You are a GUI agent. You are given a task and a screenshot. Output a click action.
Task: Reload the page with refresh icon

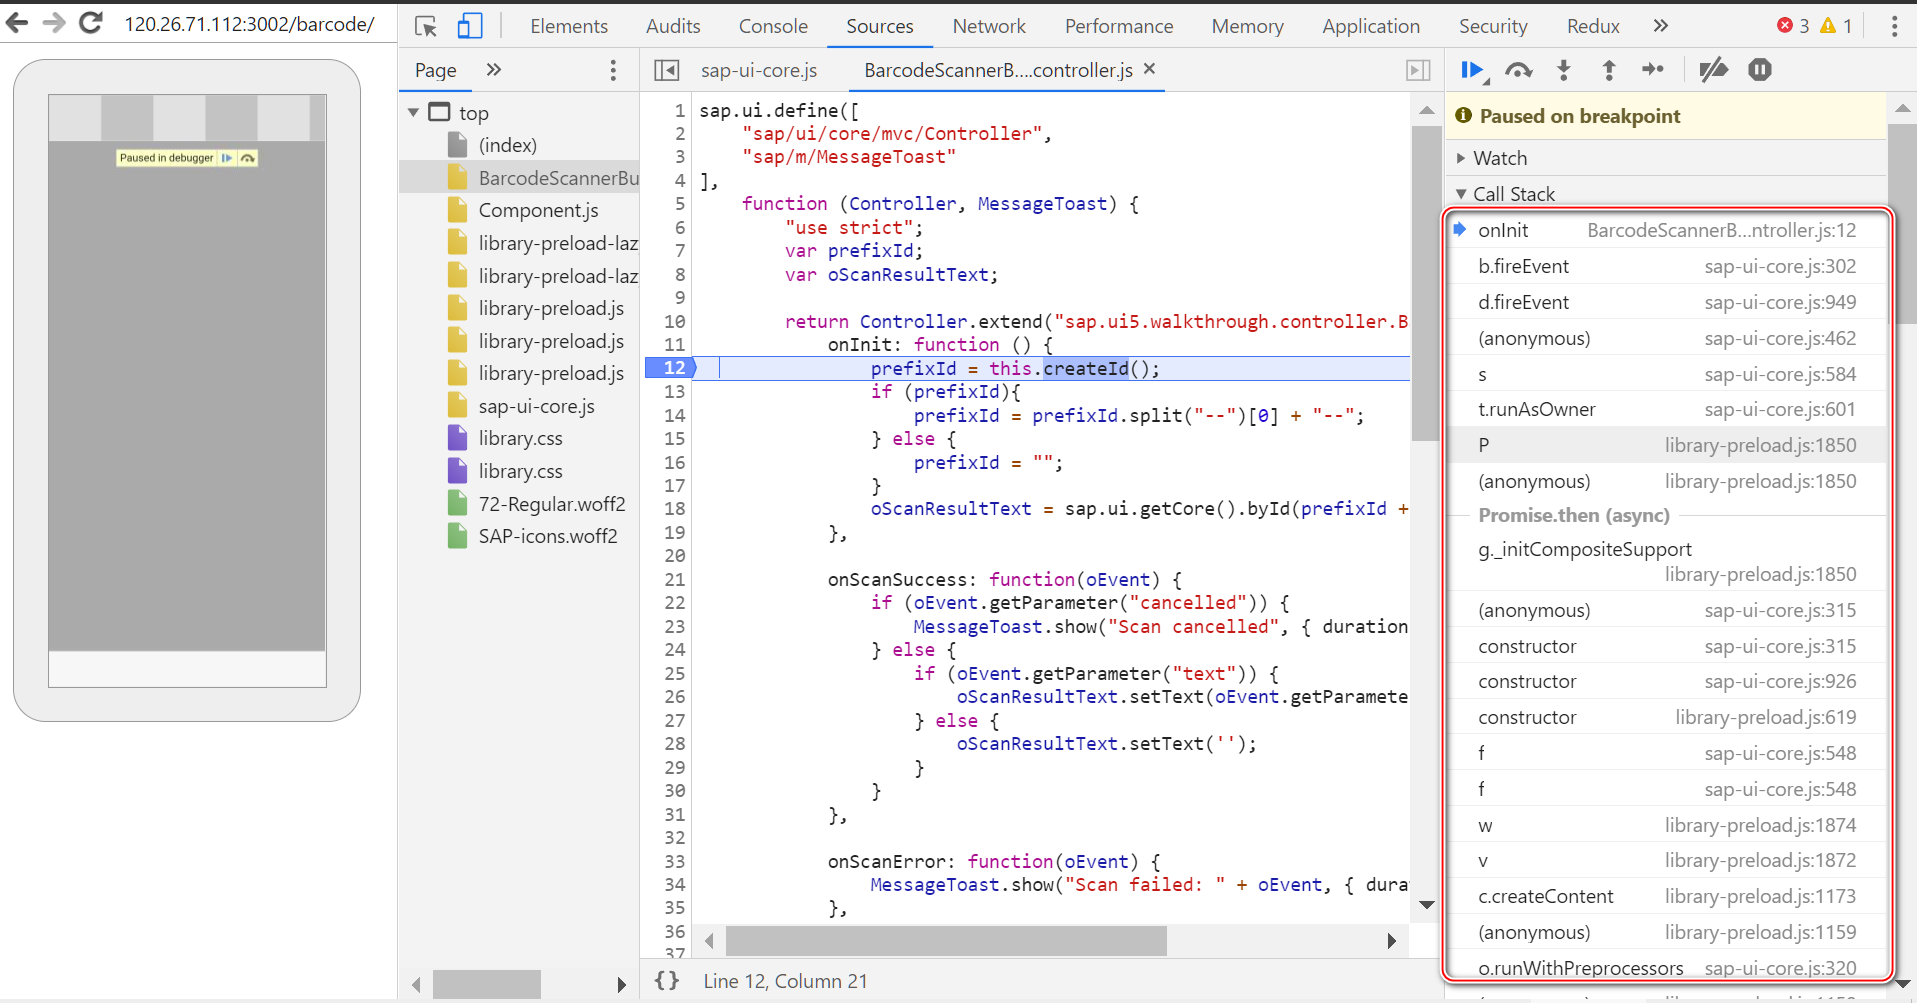pos(91,23)
